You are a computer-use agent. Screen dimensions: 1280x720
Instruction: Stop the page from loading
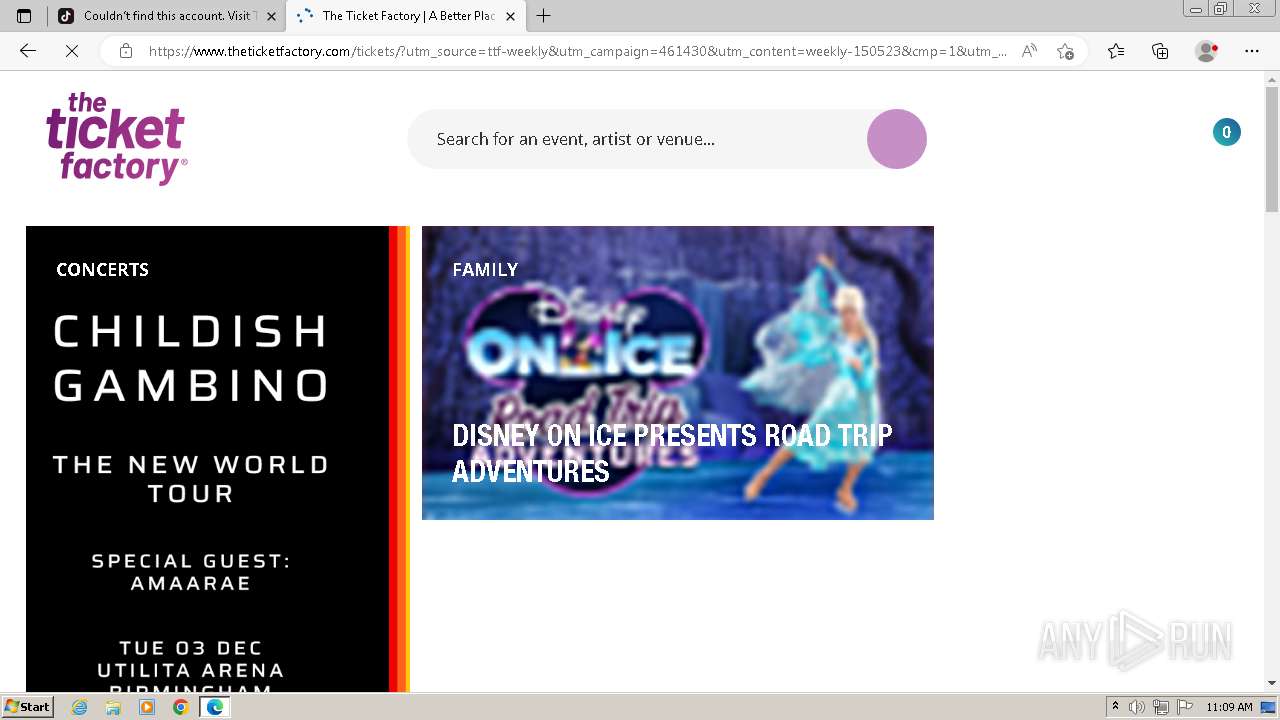[x=72, y=51]
